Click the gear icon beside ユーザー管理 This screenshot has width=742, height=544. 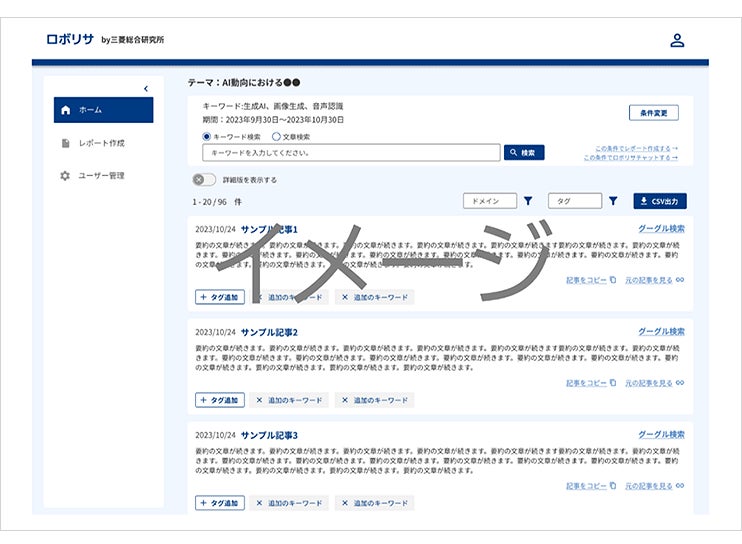tap(65, 175)
